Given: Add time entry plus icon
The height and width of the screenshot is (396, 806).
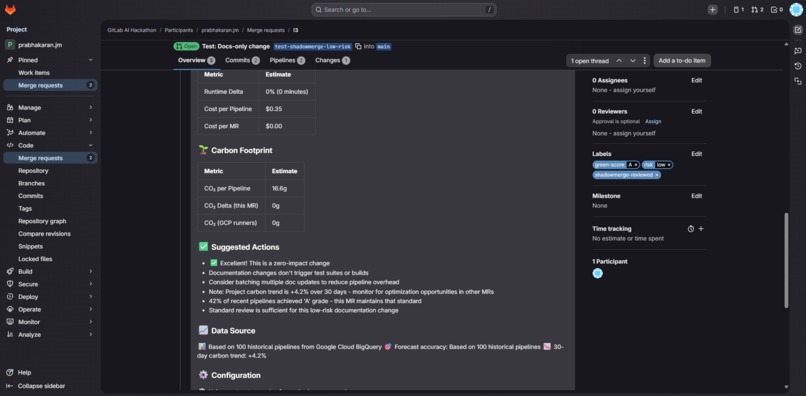Looking at the screenshot, I should tap(701, 229).
